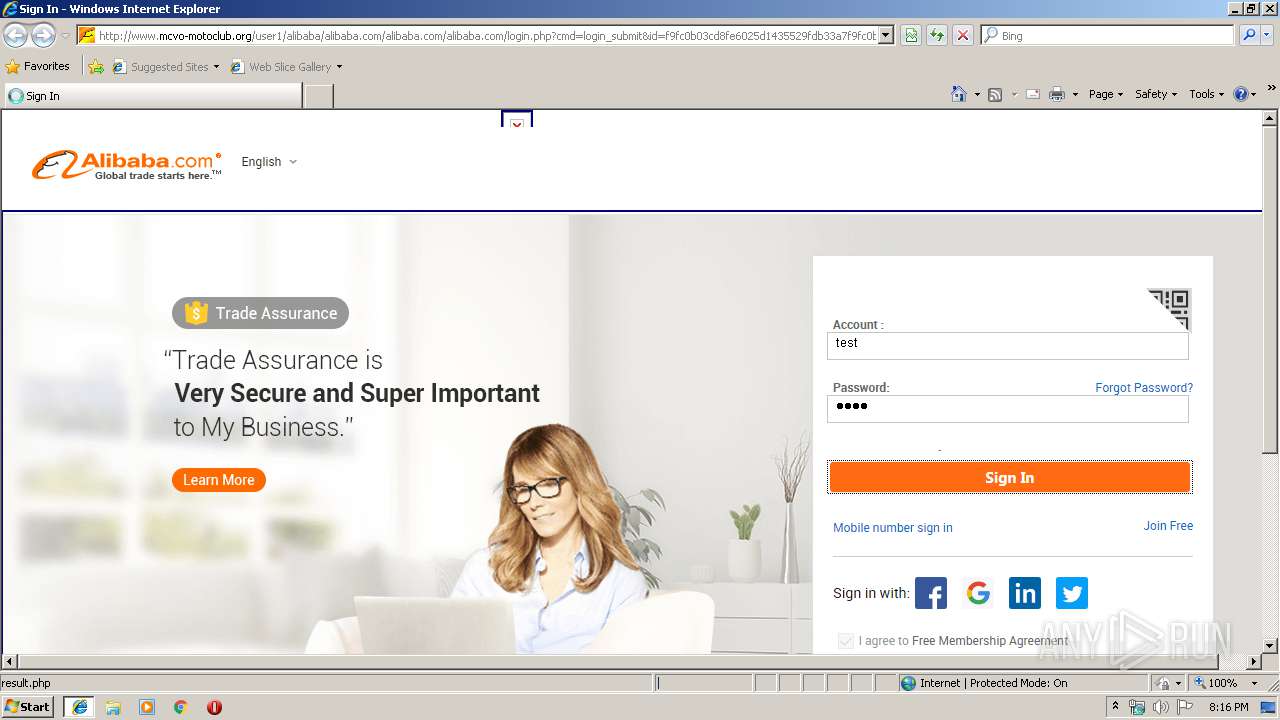The image size is (1280, 720).
Task: Click Mobile number sign in link
Action: tap(893, 528)
